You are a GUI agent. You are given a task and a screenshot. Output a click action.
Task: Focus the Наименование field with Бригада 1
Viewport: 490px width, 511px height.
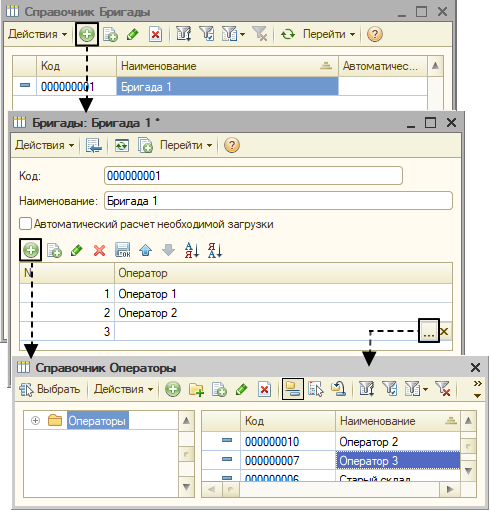pyautogui.click(x=278, y=201)
